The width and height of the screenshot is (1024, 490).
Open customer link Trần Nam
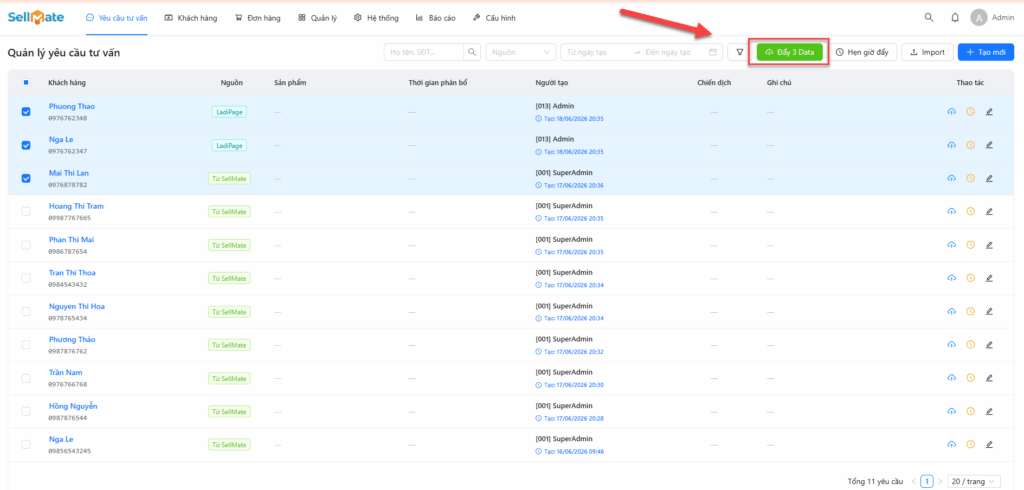[x=67, y=372]
